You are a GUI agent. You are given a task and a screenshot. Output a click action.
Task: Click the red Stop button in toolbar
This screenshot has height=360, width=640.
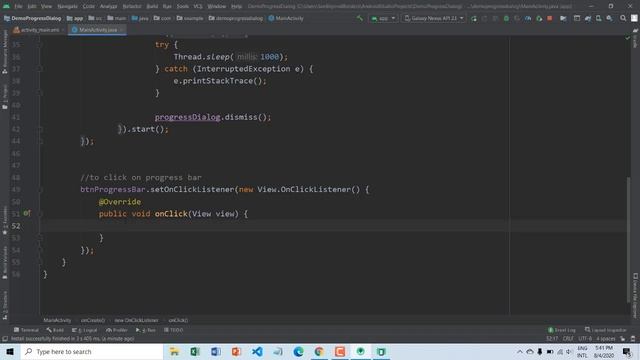[x=550, y=18]
